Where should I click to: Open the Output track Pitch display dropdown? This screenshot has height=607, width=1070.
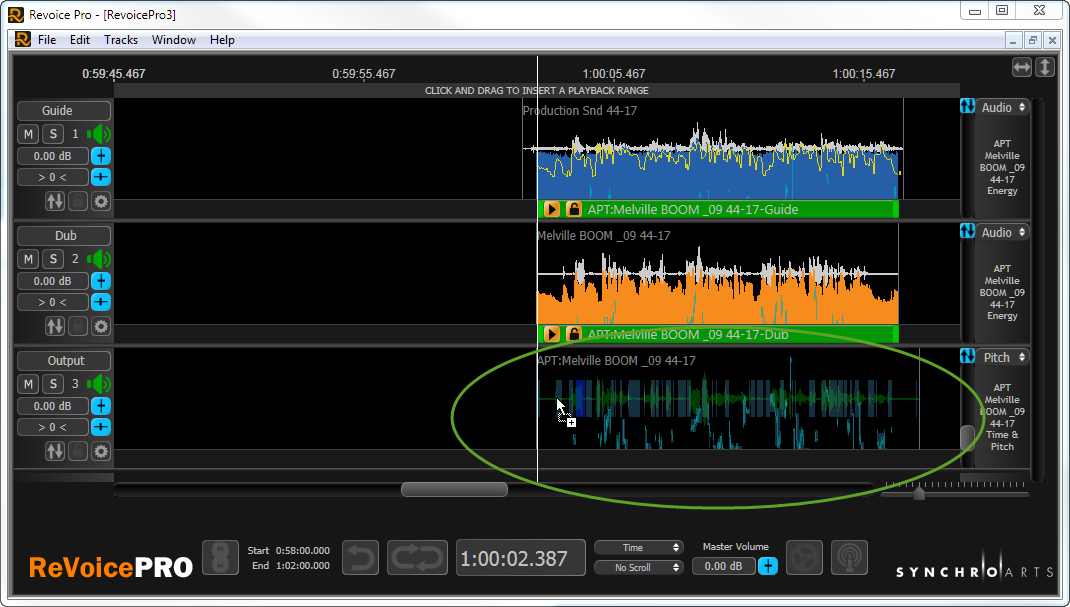tap(1003, 357)
